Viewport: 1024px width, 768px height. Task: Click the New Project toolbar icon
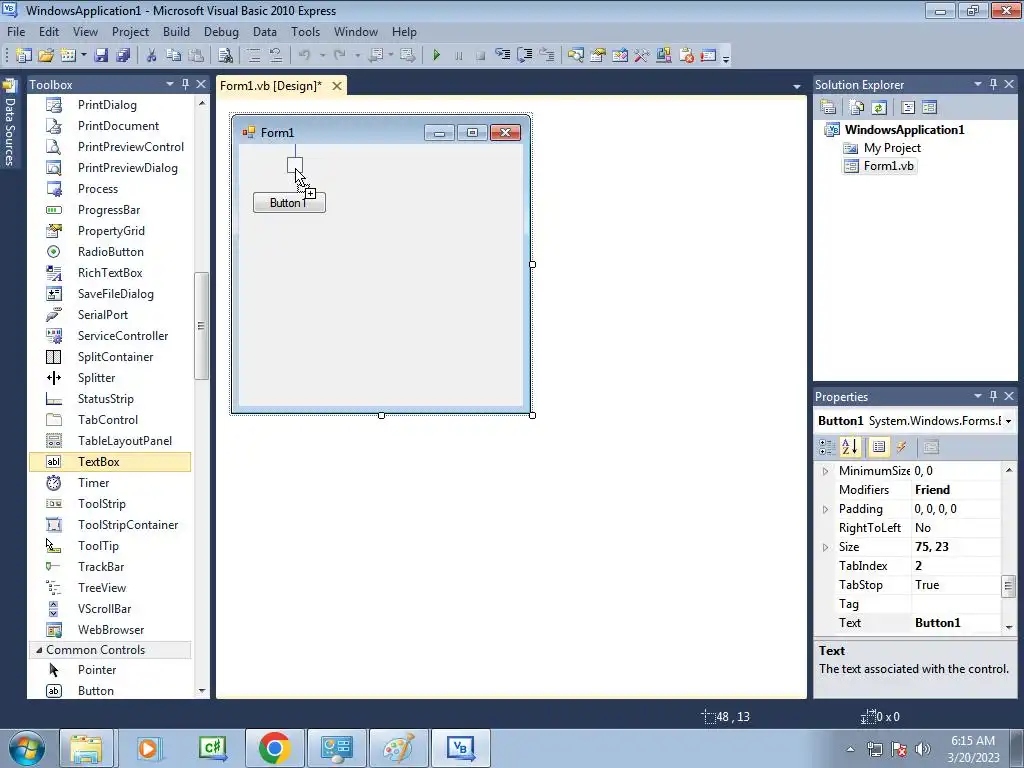24,56
